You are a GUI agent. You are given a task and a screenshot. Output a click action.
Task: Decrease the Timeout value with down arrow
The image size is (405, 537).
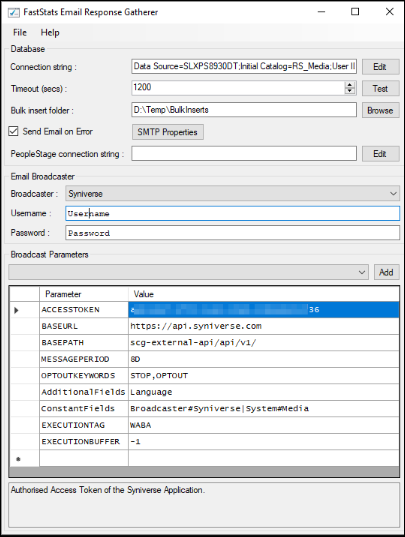pos(350,92)
